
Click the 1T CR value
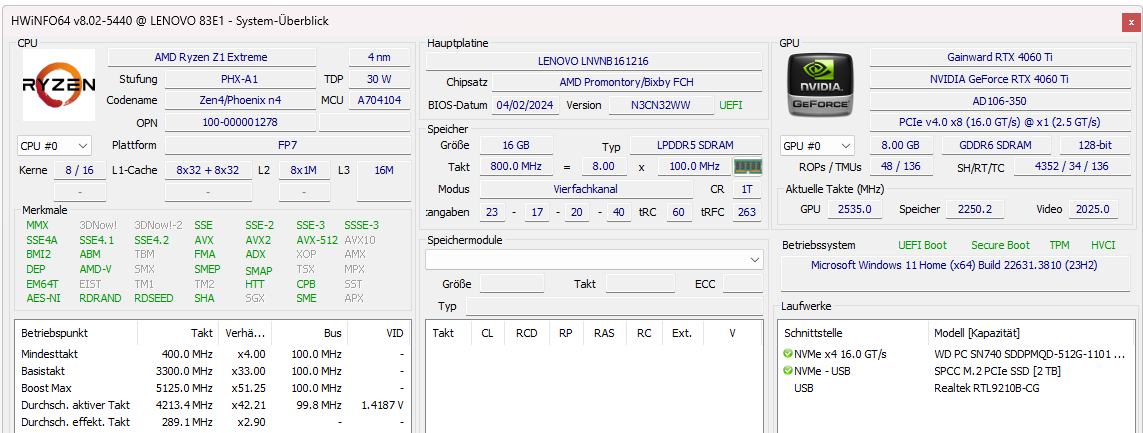[747, 189]
